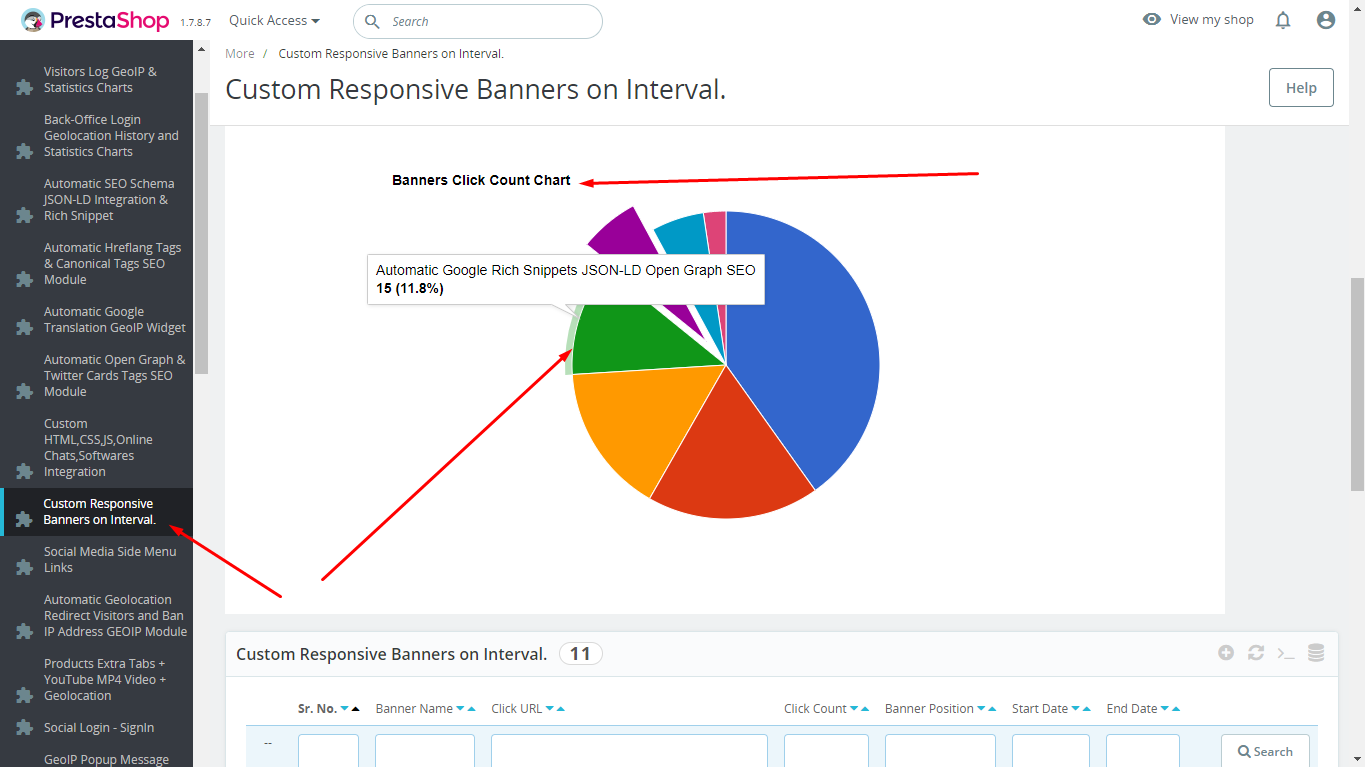This screenshot has height=767, width=1365.
Task: Sort Banner Name descending arrow
Action: [460, 709]
